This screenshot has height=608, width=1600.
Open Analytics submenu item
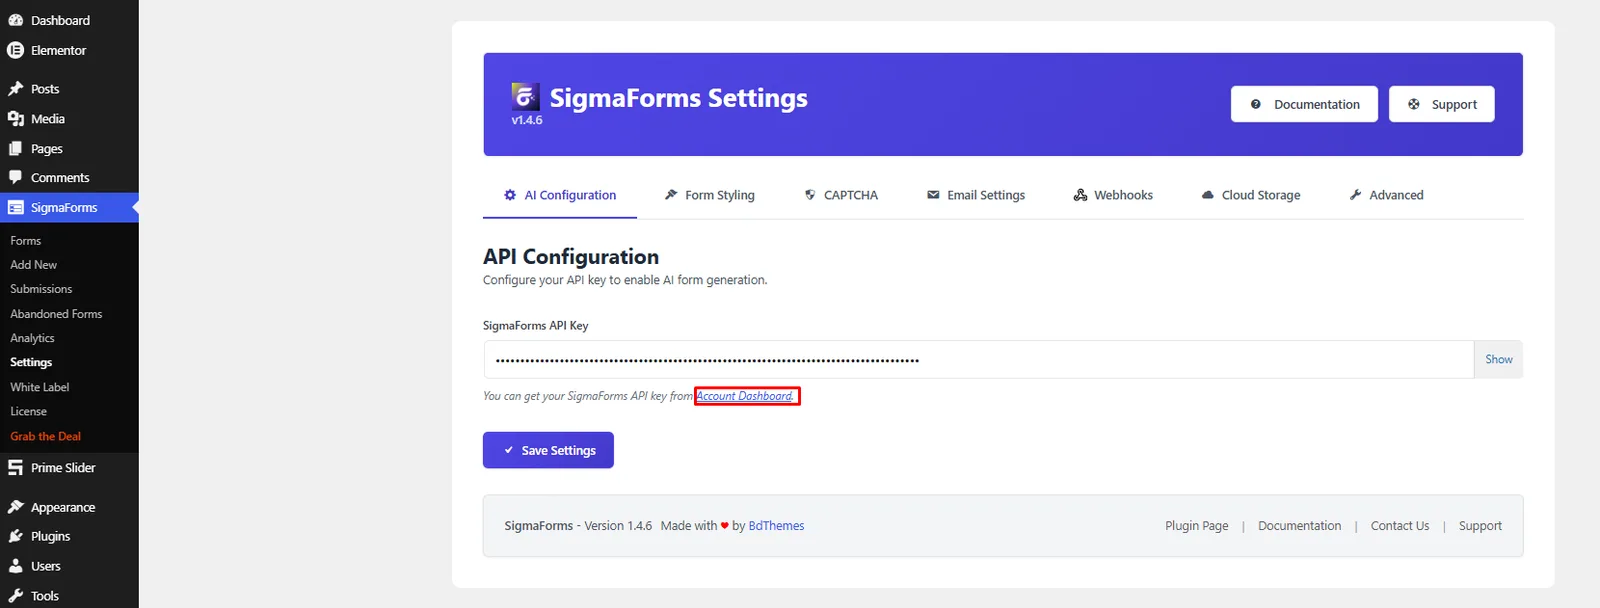click(32, 338)
